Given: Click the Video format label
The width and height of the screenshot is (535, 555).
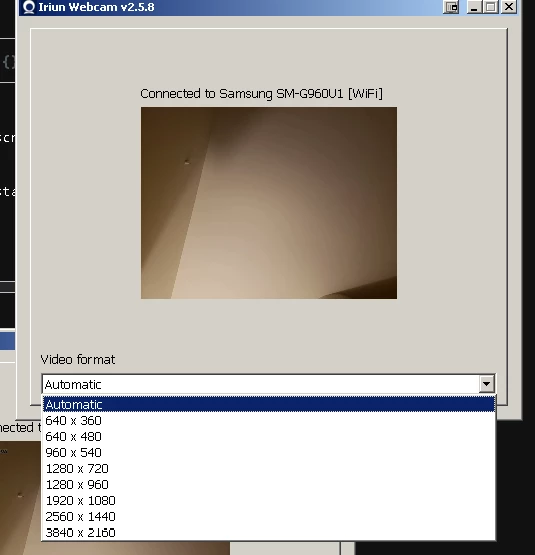Looking at the screenshot, I should (x=78, y=360).
